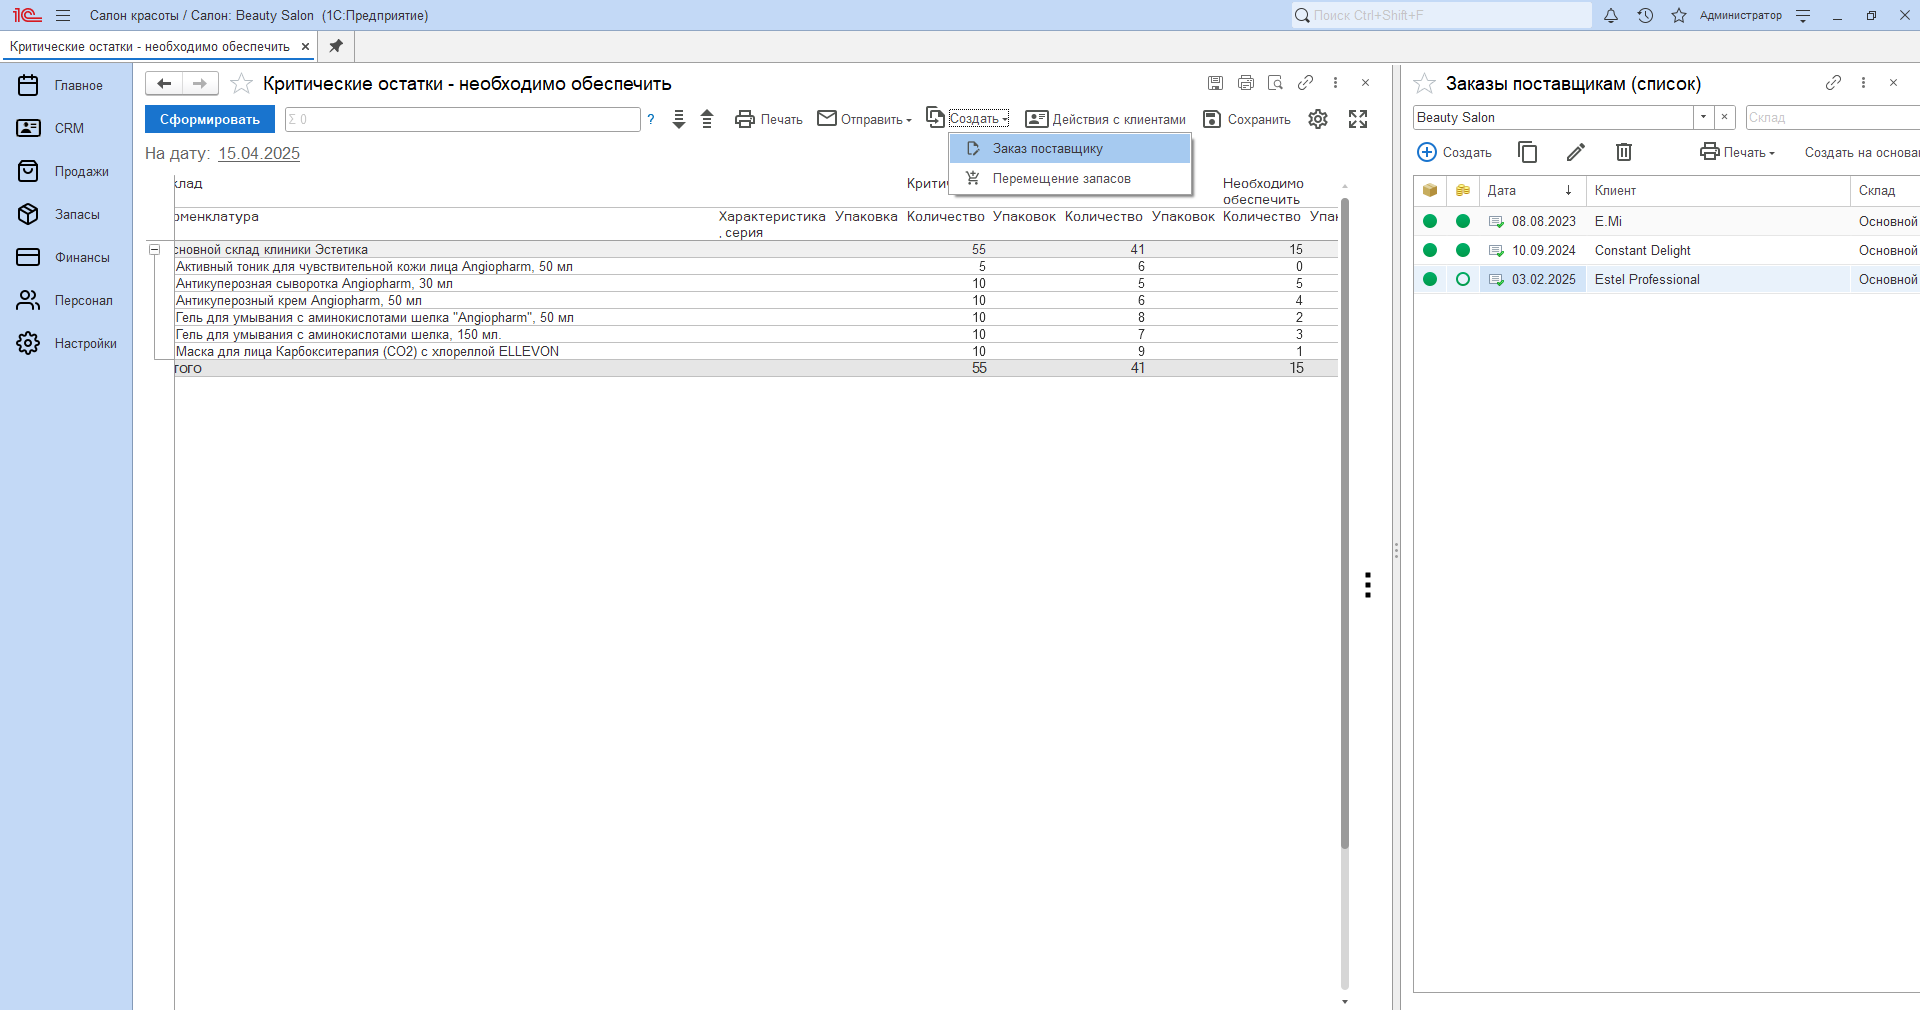Click Клиент column header in orders list

[x=1718, y=190]
